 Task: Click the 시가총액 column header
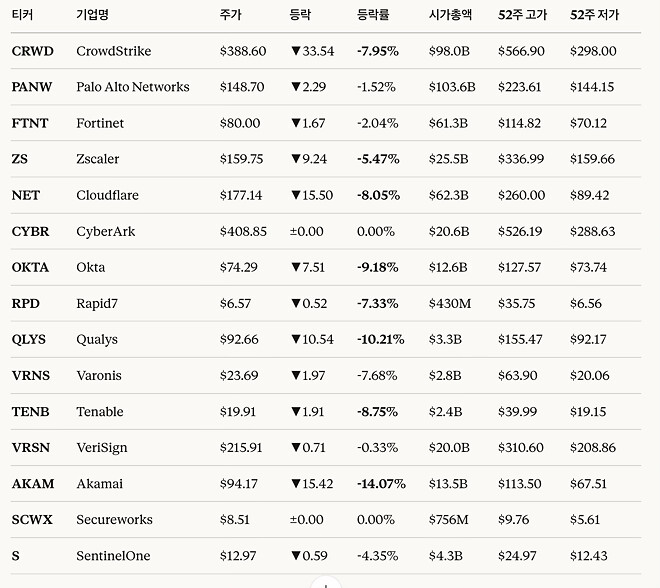coord(449,16)
